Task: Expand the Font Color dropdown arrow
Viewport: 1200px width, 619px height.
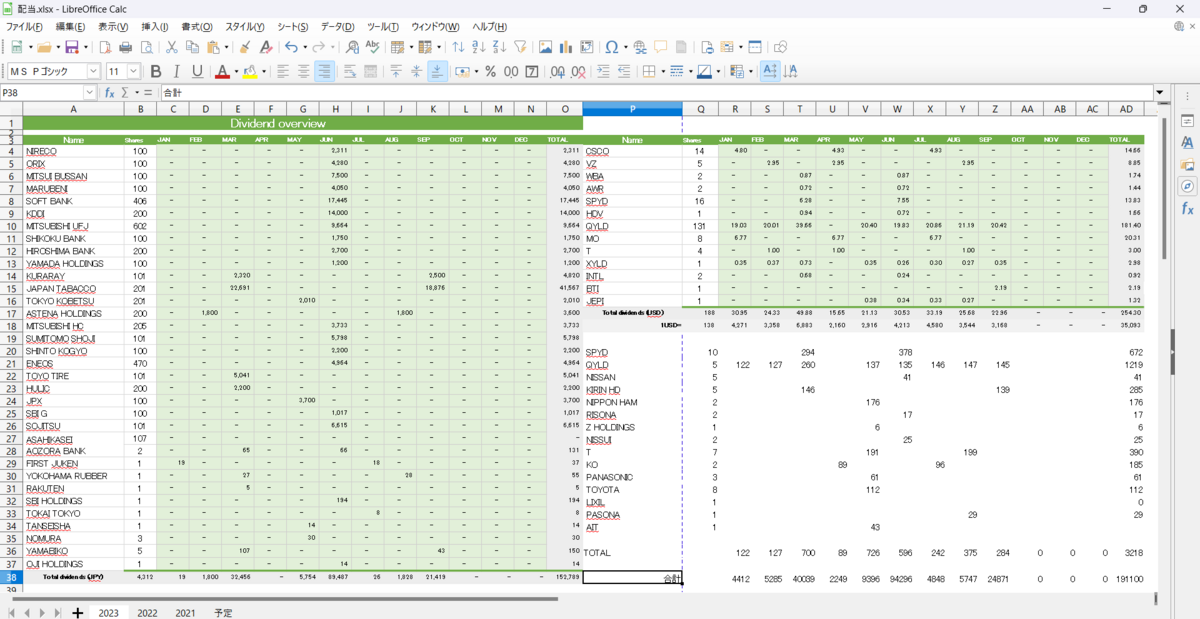Action: [x=235, y=71]
